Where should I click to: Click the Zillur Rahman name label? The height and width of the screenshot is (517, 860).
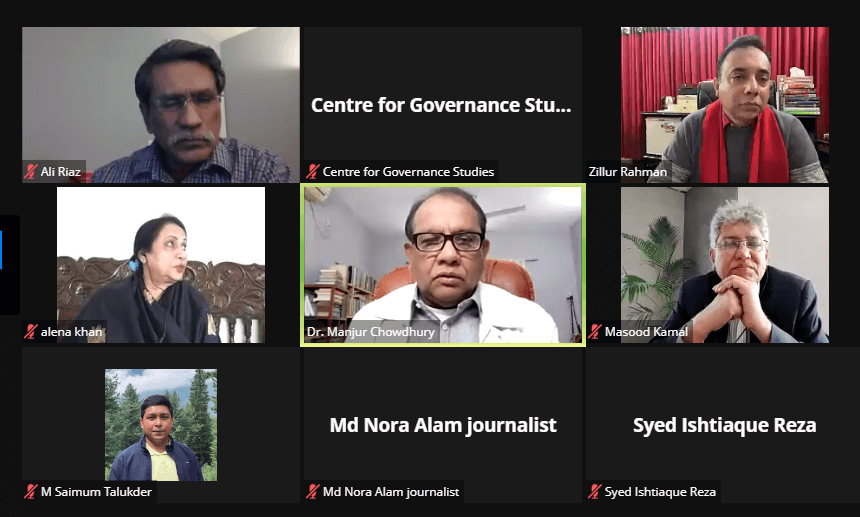pyautogui.click(x=627, y=172)
